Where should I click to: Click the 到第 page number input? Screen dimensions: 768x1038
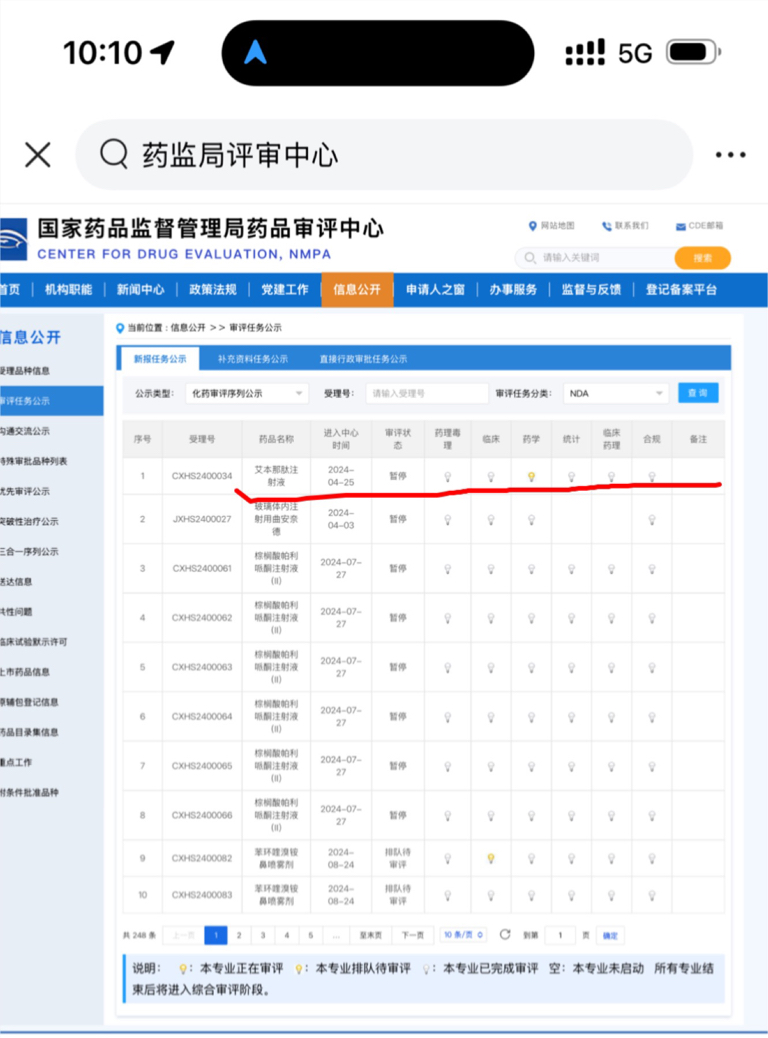(560, 935)
